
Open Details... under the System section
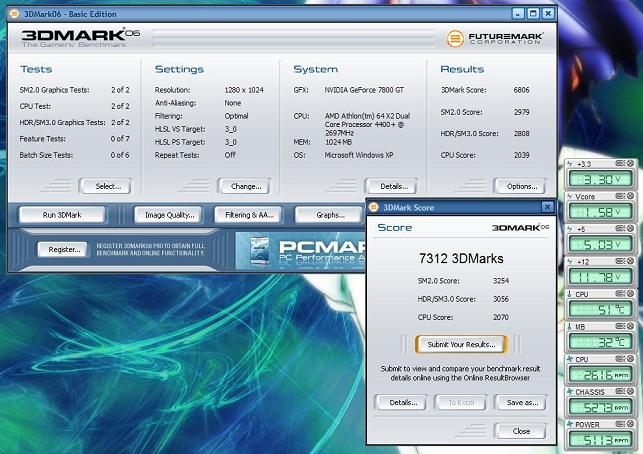pos(390,186)
